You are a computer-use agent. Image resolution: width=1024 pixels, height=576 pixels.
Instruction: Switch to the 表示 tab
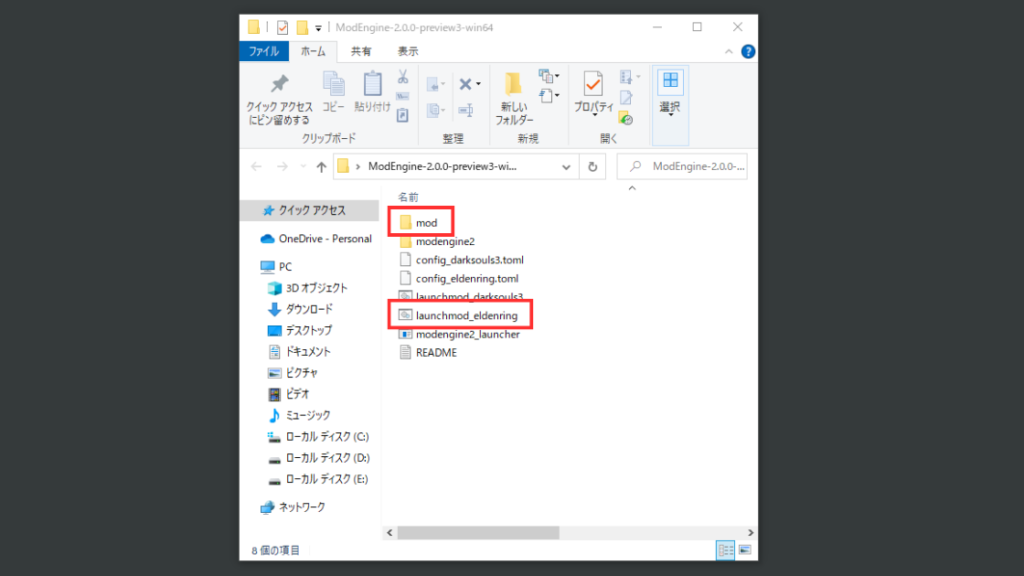408,51
